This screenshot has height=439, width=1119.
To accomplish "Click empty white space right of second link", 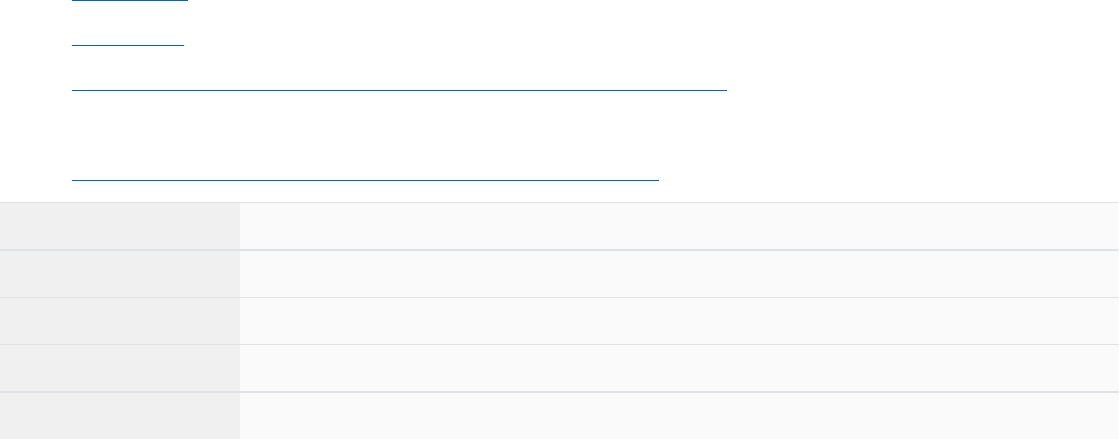I will 600,44.
